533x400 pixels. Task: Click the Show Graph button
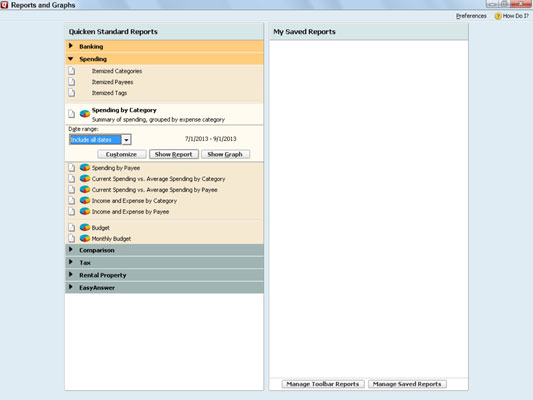click(225, 154)
